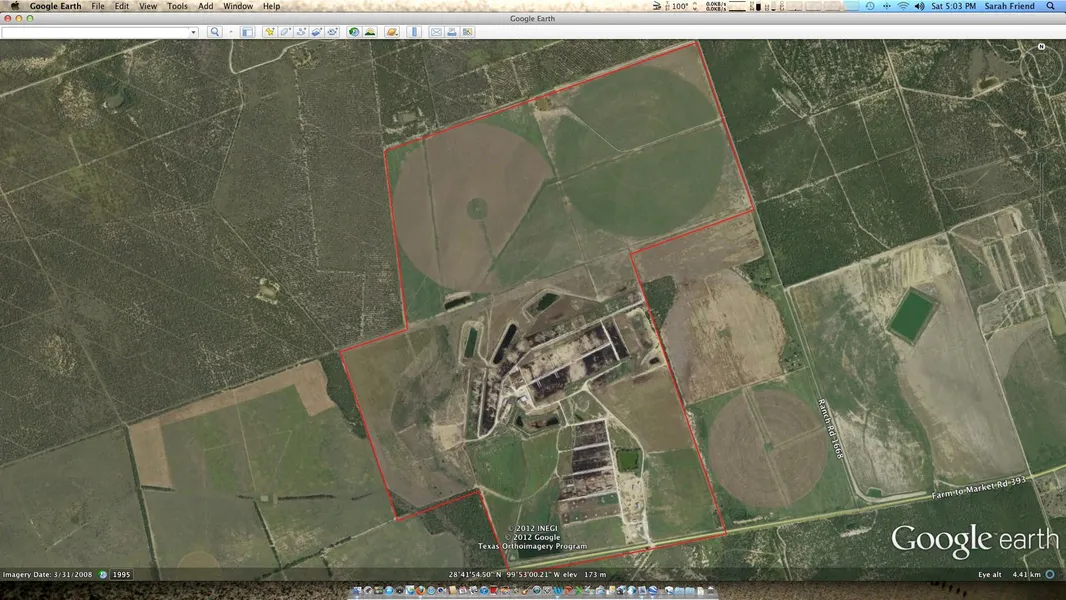Open the search field dropdown arrow
This screenshot has width=1066, height=600.
tap(193, 32)
